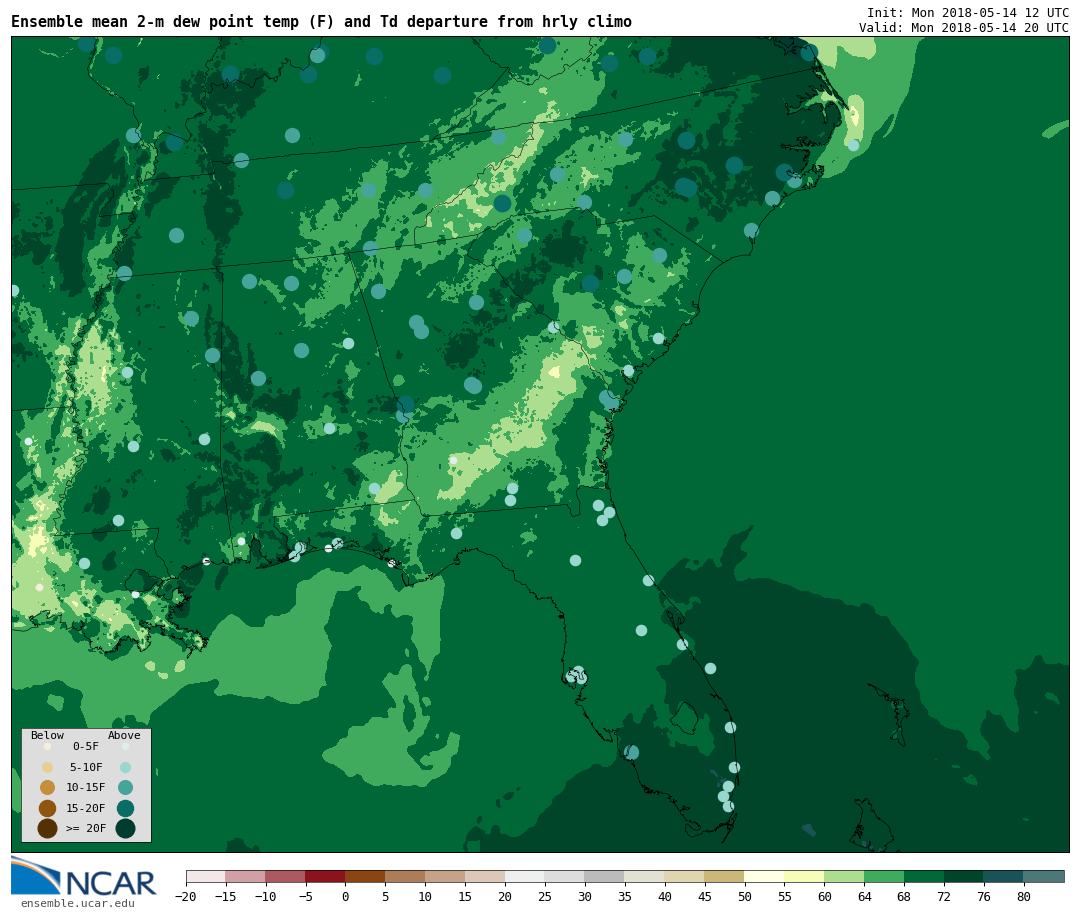Select the Below 10-15F tan legend circle

point(47,787)
